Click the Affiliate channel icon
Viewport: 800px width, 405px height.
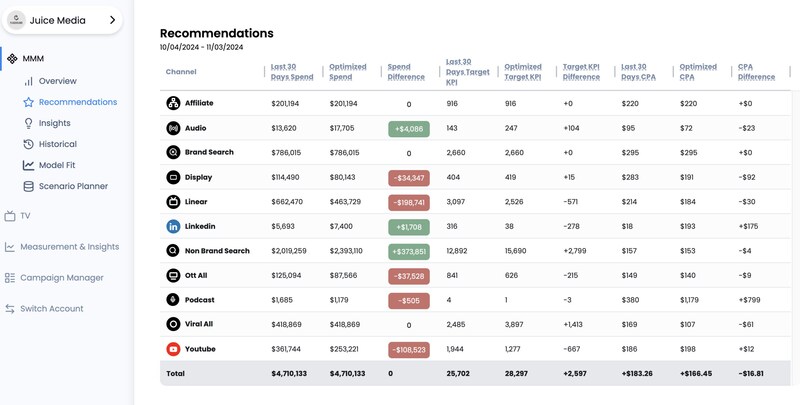[173, 103]
